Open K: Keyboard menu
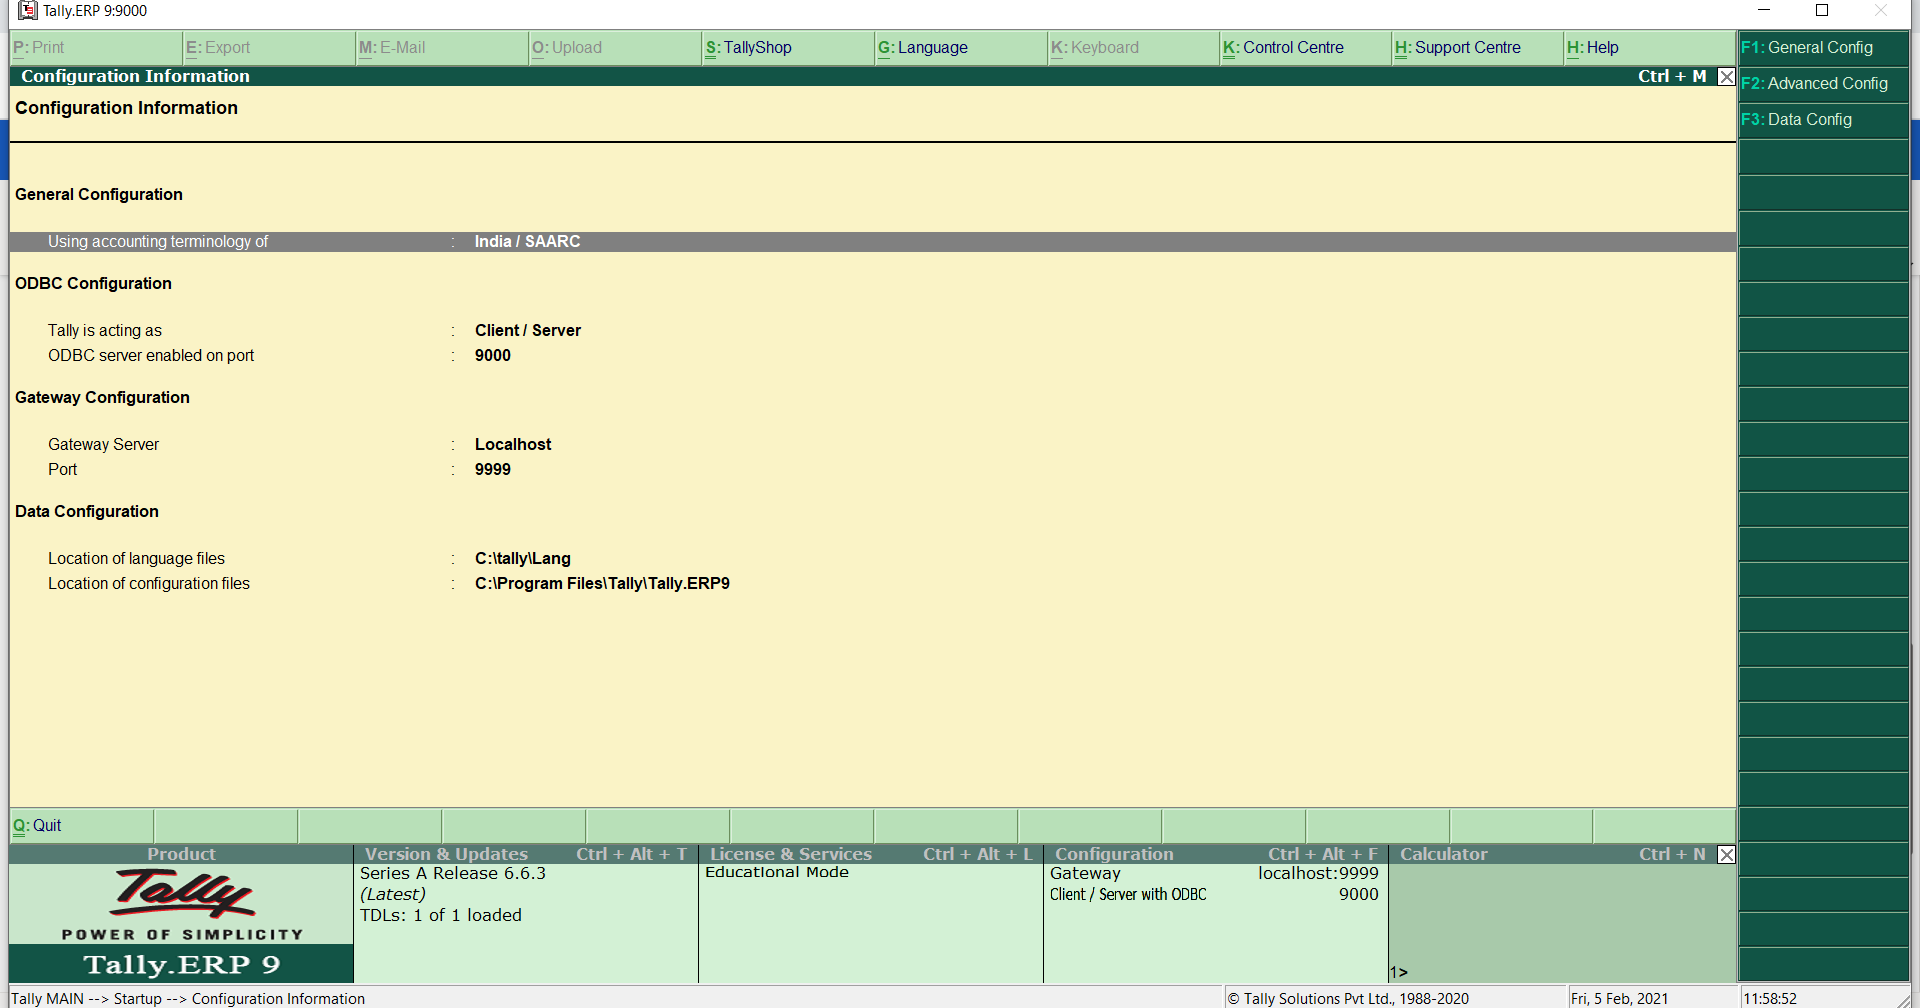Image resolution: width=1920 pixels, height=1008 pixels. tap(1133, 47)
